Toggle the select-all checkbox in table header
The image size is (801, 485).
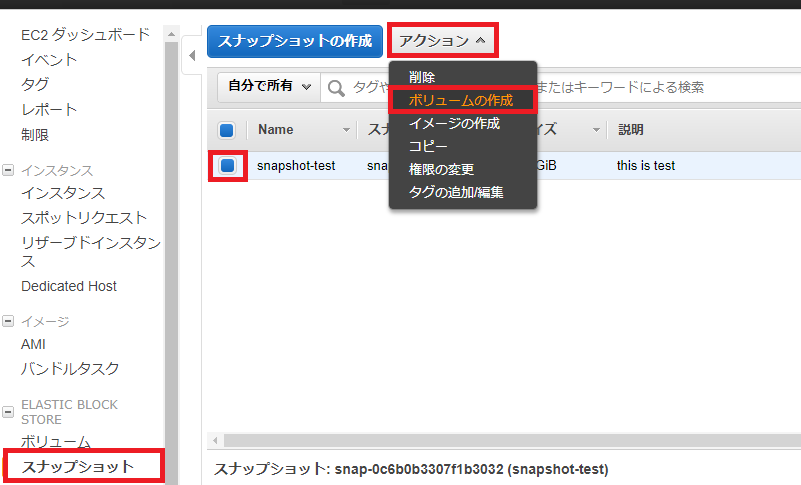[x=227, y=130]
